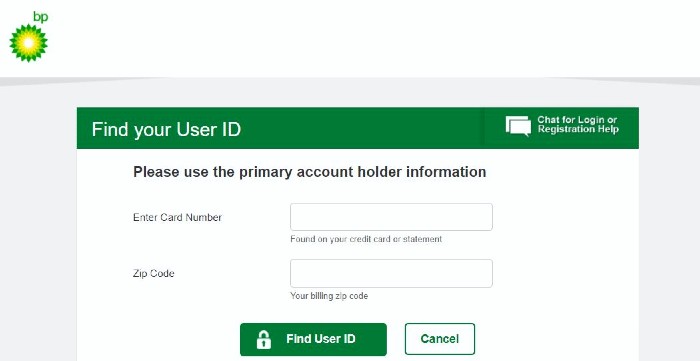Click the Cancel button
700x361 pixels.
pos(440,339)
